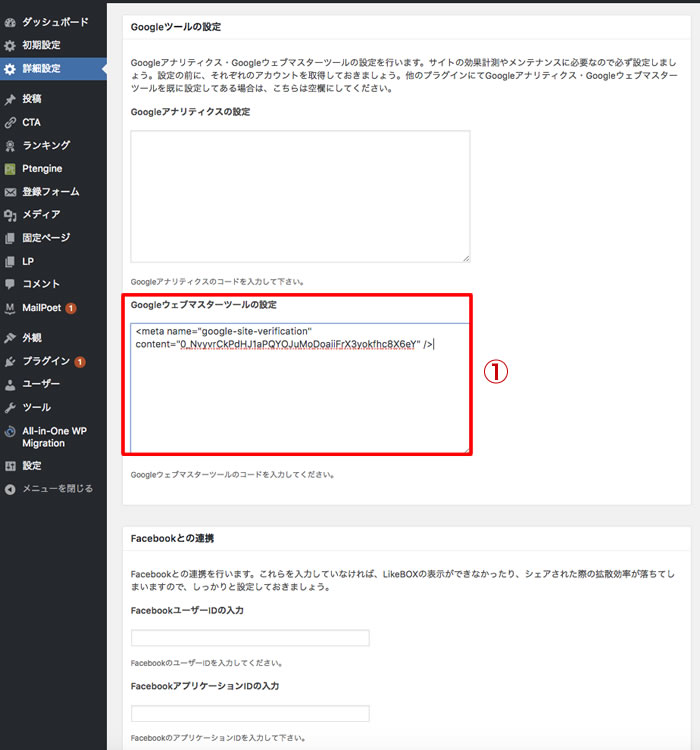The image size is (700, 750).
Task: Click the envelope icon beside 登録フォーム
Action: point(10,191)
